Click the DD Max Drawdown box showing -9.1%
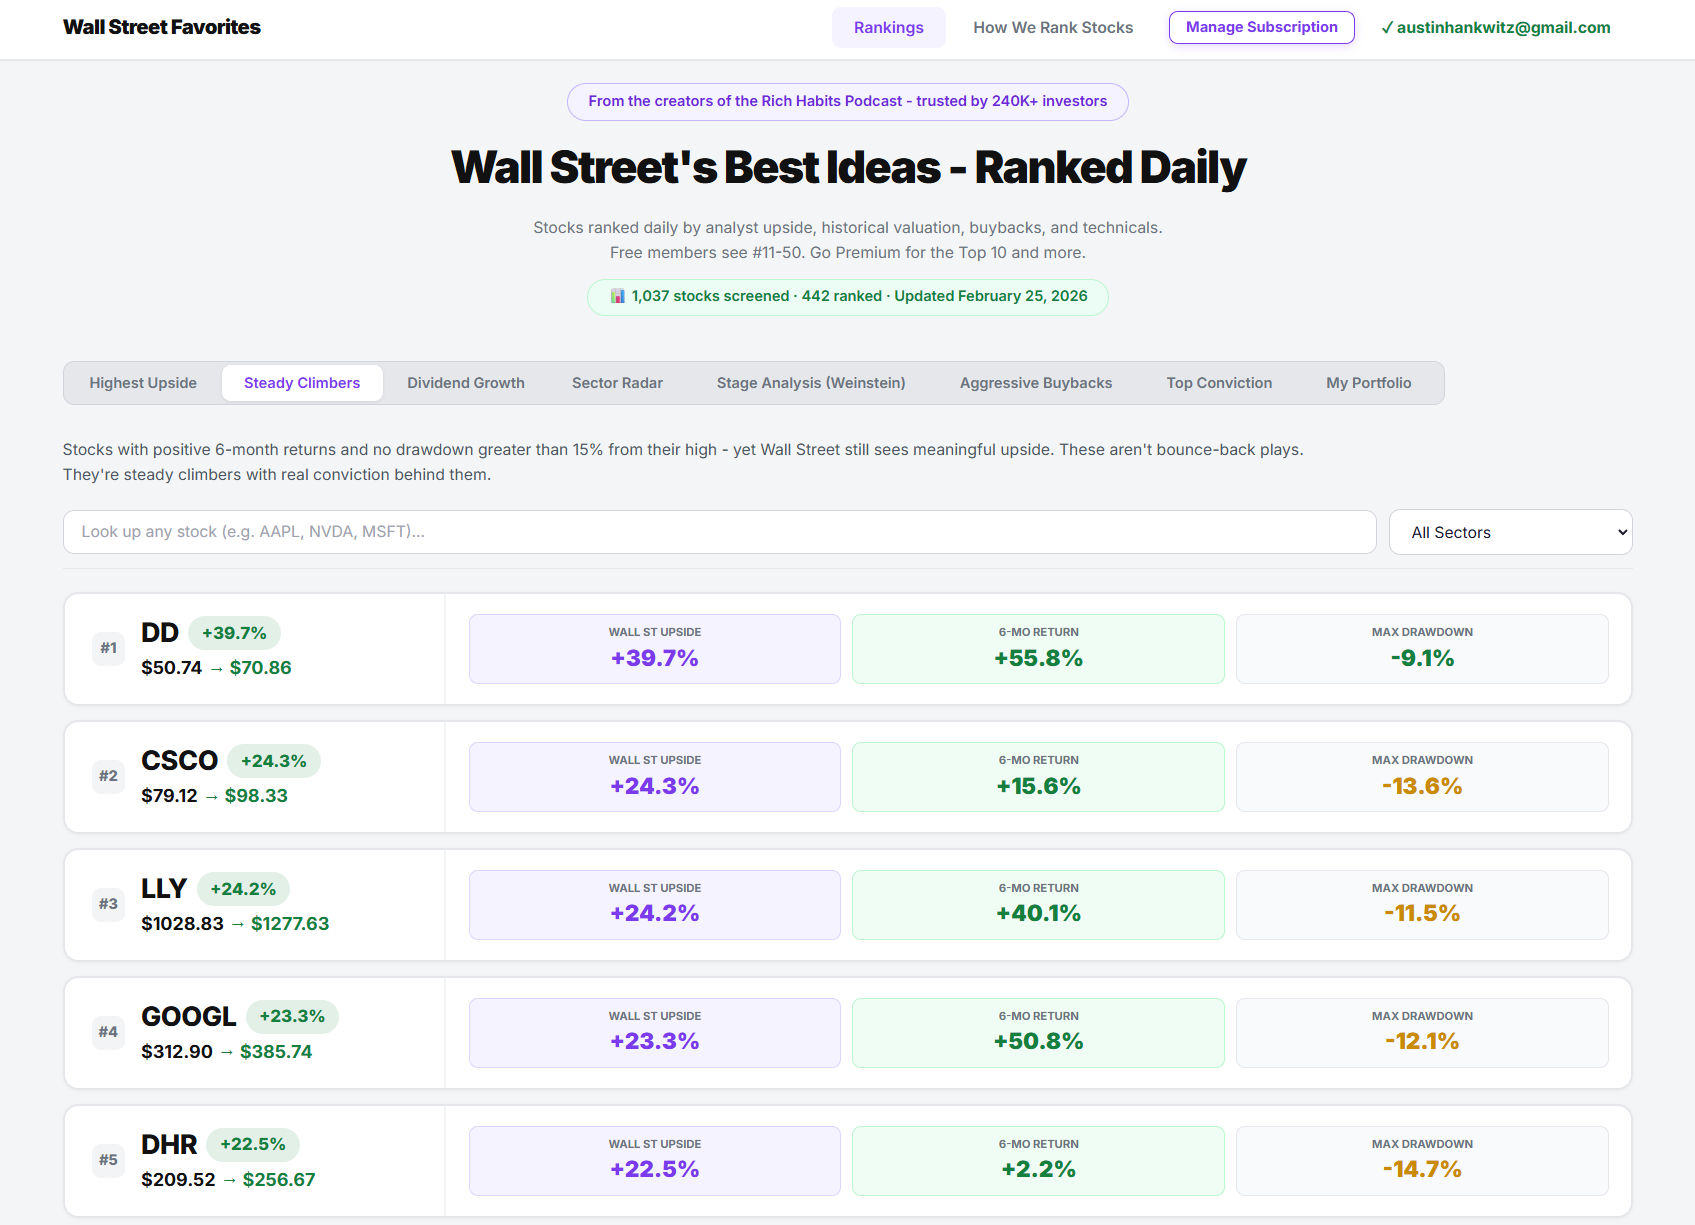The height and width of the screenshot is (1225, 1695). coord(1422,649)
